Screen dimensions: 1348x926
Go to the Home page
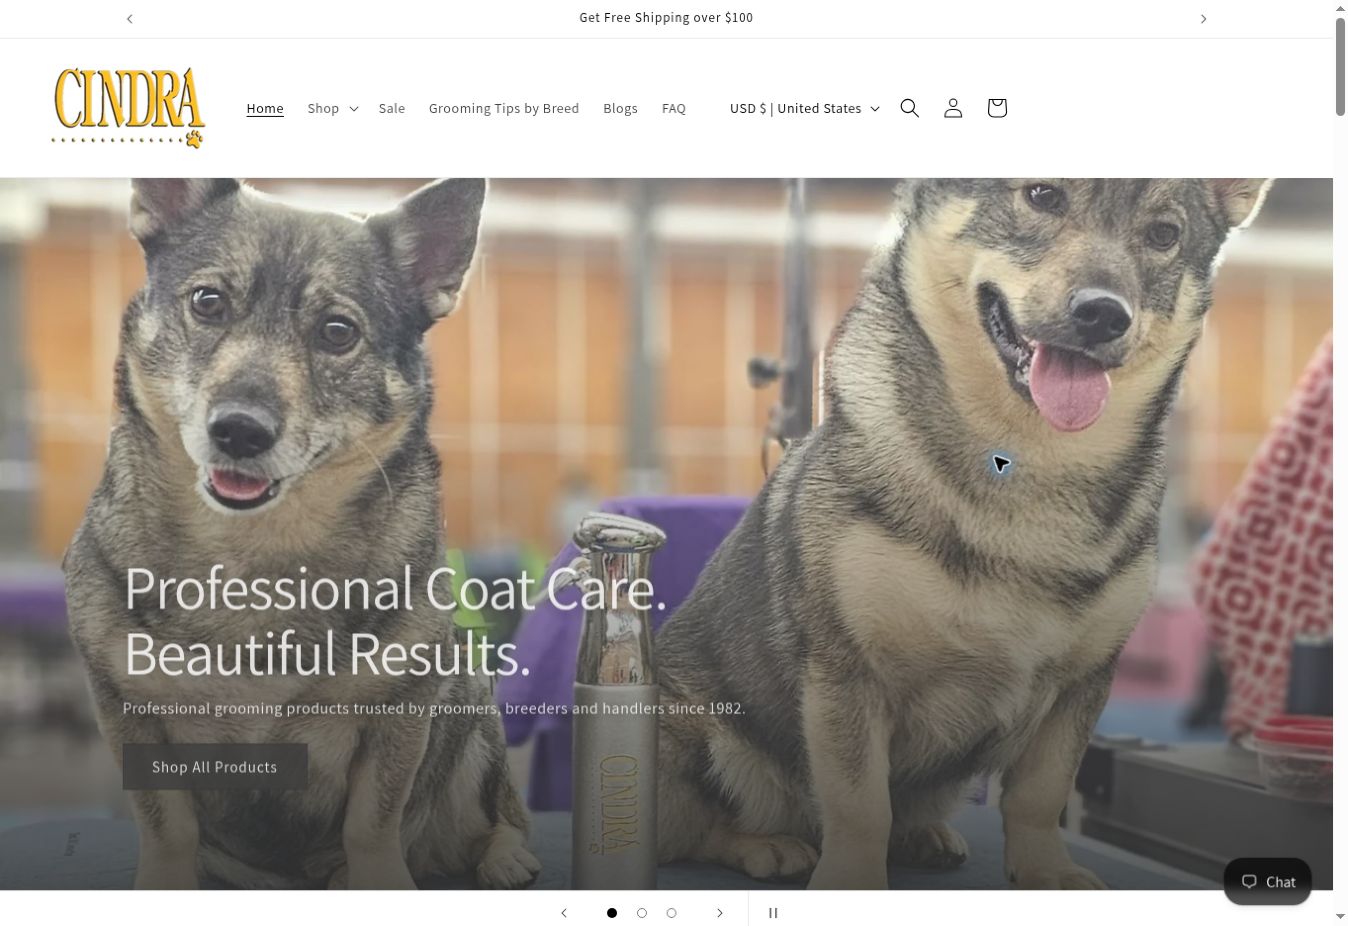click(x=265, y=108)
